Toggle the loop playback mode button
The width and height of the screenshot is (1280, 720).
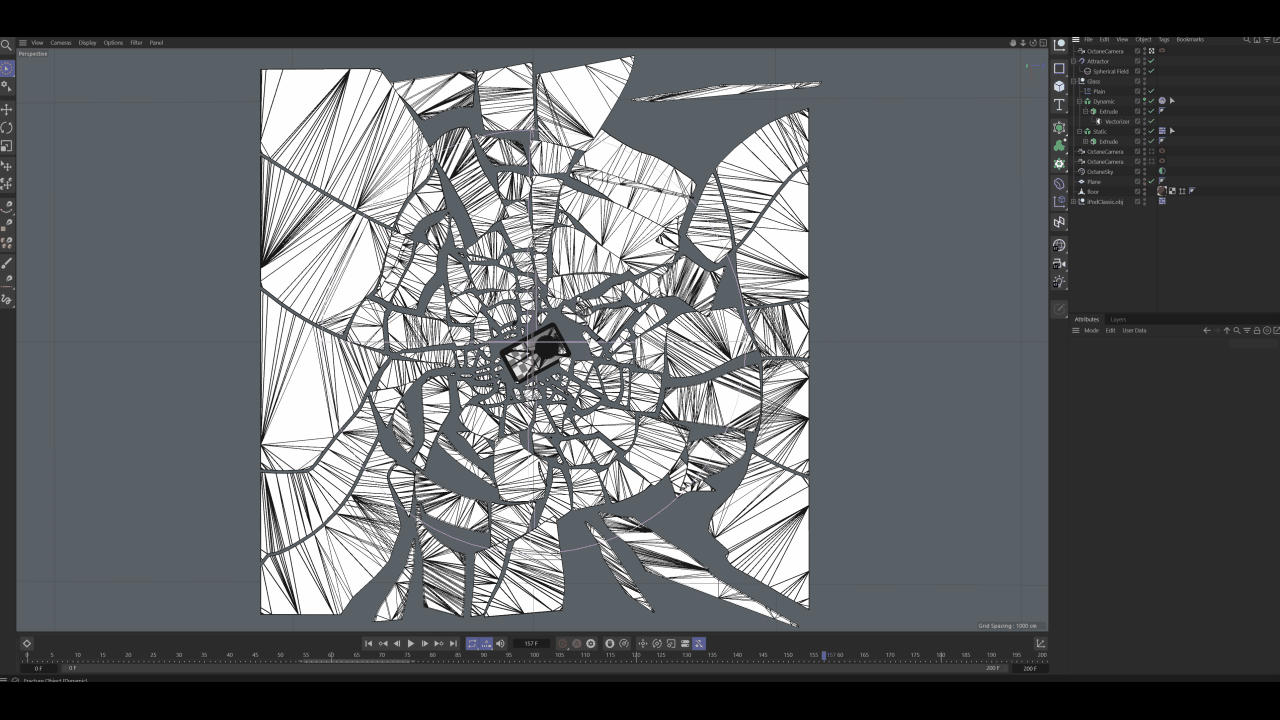pos(472,644)
